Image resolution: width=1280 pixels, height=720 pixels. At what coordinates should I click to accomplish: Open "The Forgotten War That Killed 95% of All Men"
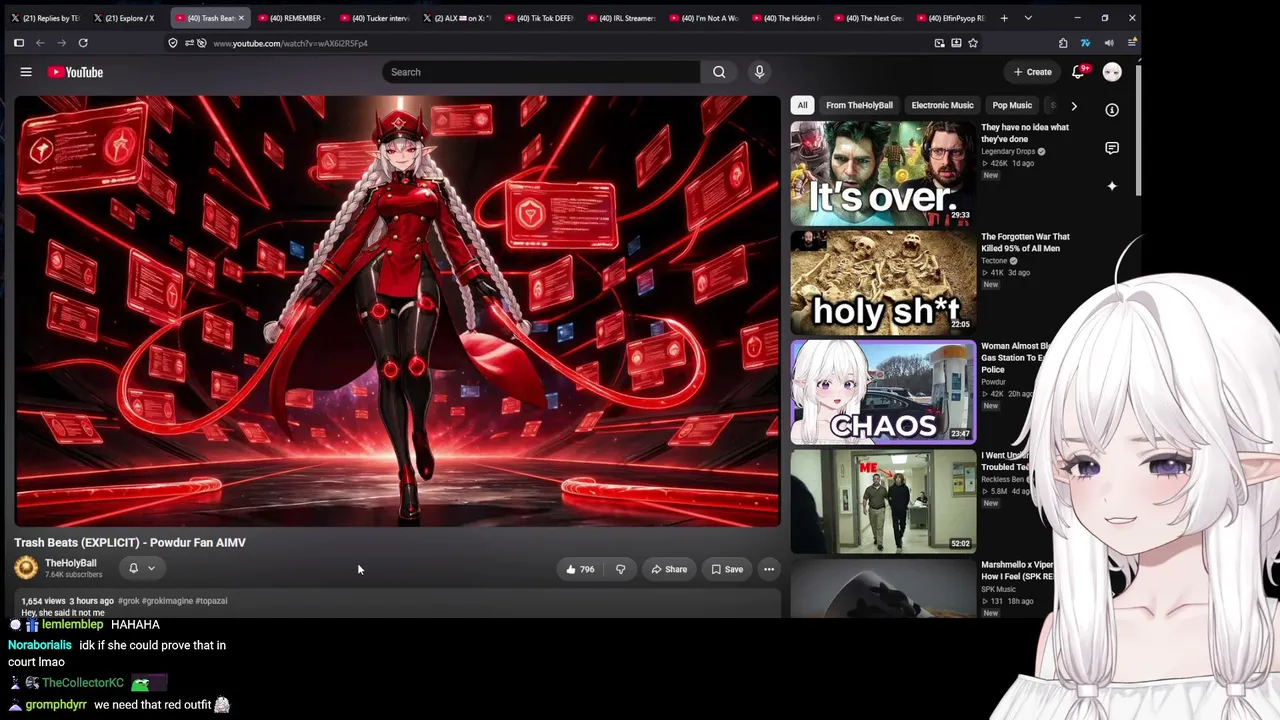(x=1025, y=242)
